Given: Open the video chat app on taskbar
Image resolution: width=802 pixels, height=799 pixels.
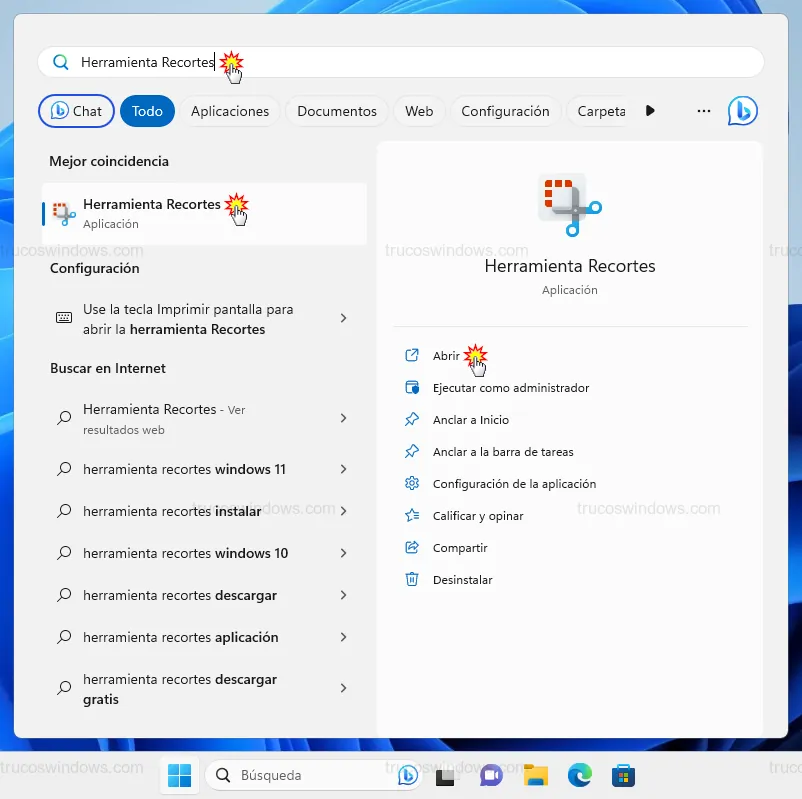Looking at the screenshot, I should click(x=491, y=775).
